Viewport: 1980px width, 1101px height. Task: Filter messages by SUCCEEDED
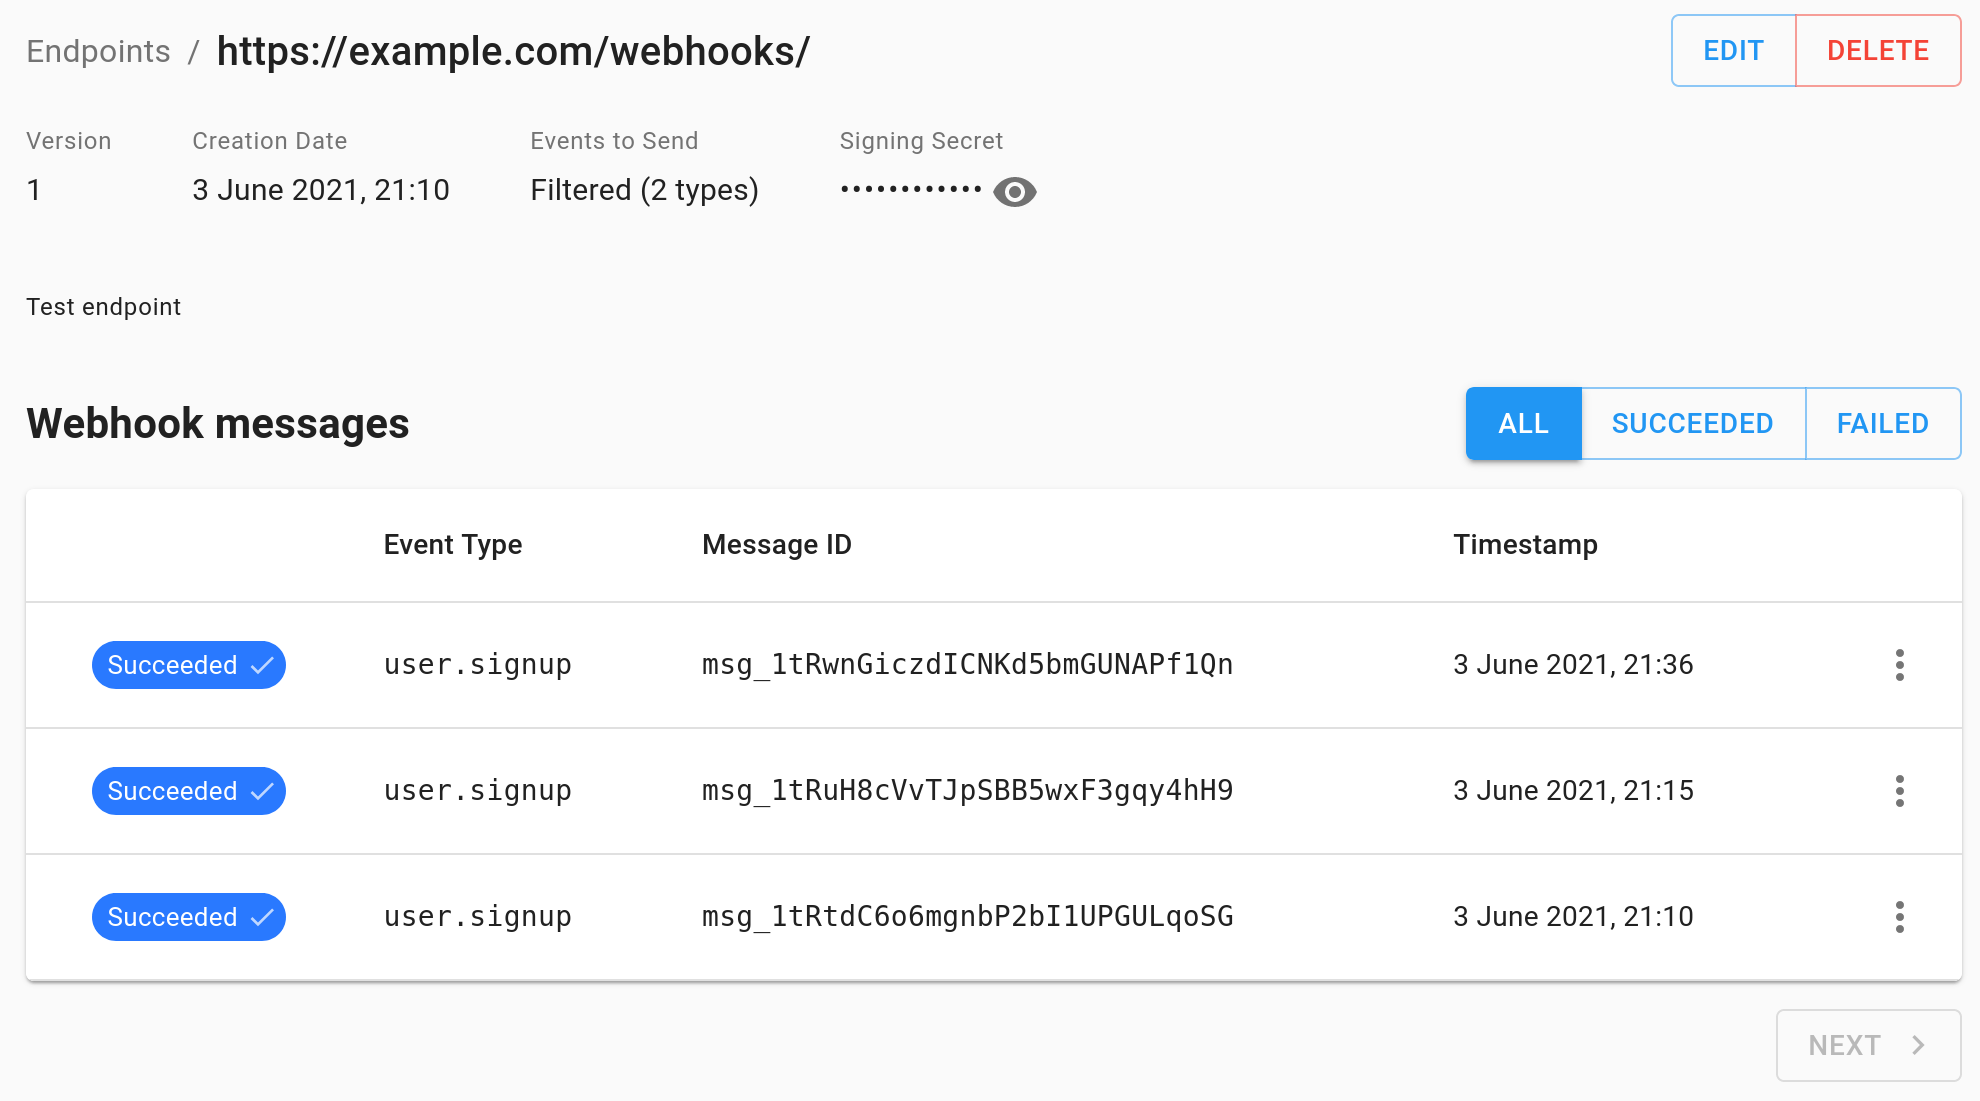point(1692,424)
